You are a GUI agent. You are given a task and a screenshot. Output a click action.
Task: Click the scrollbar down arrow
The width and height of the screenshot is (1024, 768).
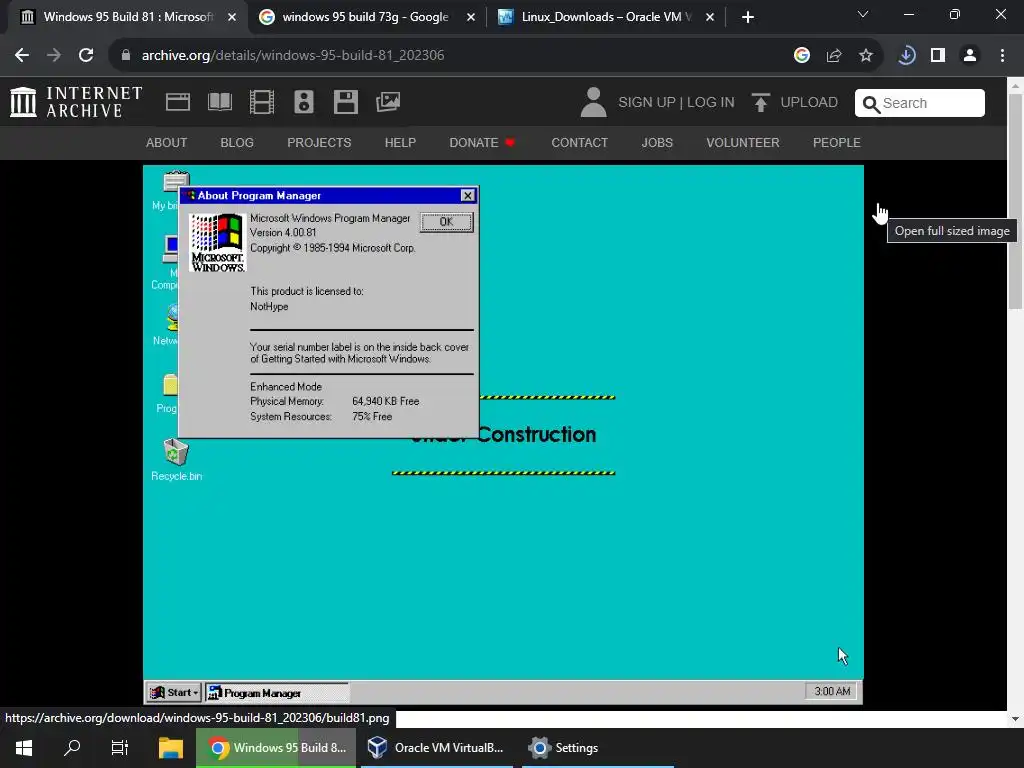tap(1016, 719)
